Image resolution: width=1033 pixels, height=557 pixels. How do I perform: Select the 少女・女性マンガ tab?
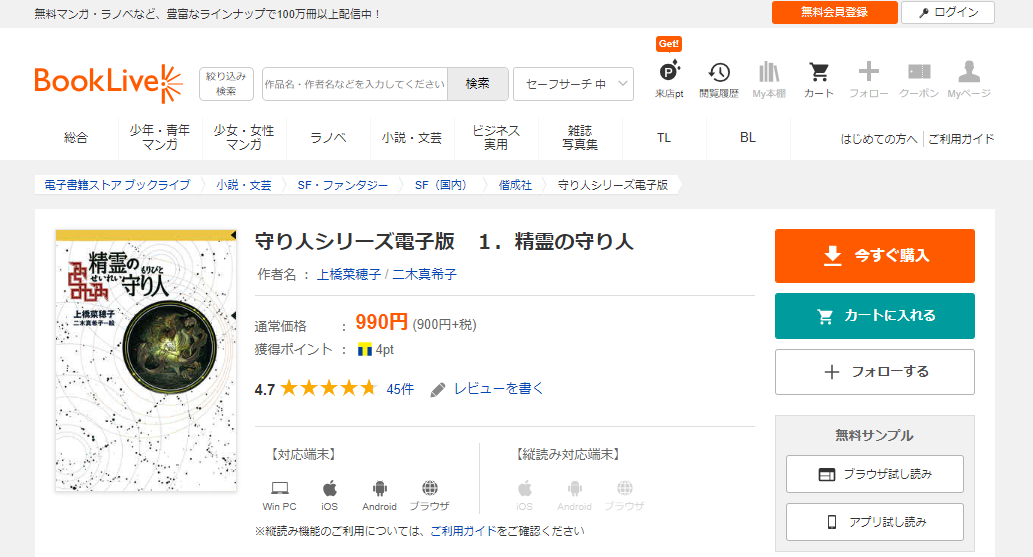point(244,138)
